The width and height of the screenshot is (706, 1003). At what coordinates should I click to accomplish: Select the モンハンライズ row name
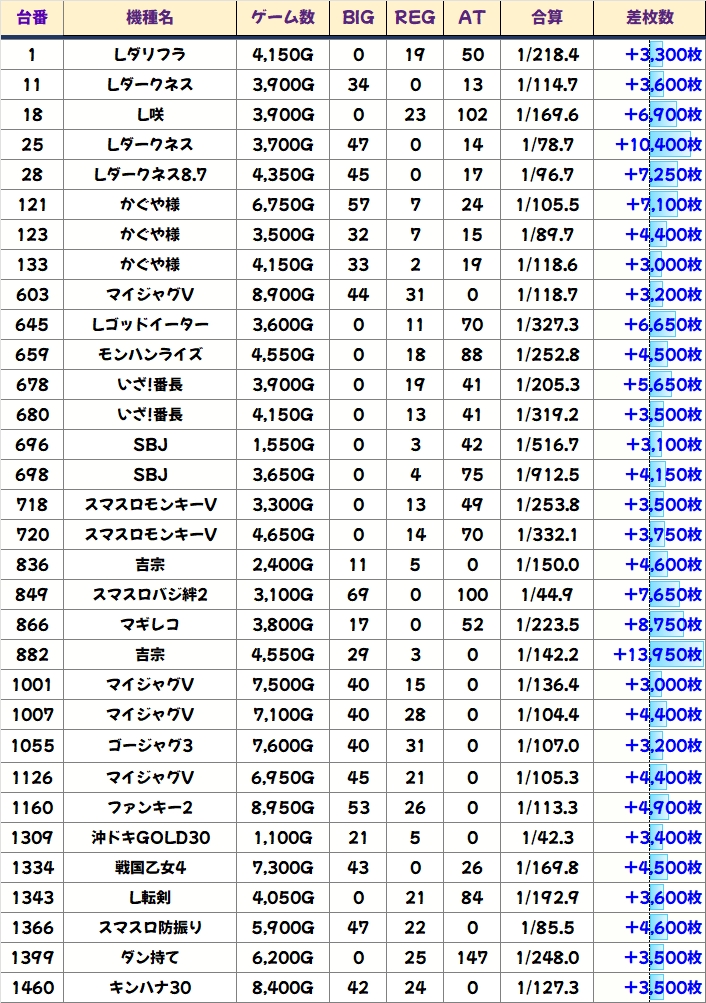pos(150,355)
